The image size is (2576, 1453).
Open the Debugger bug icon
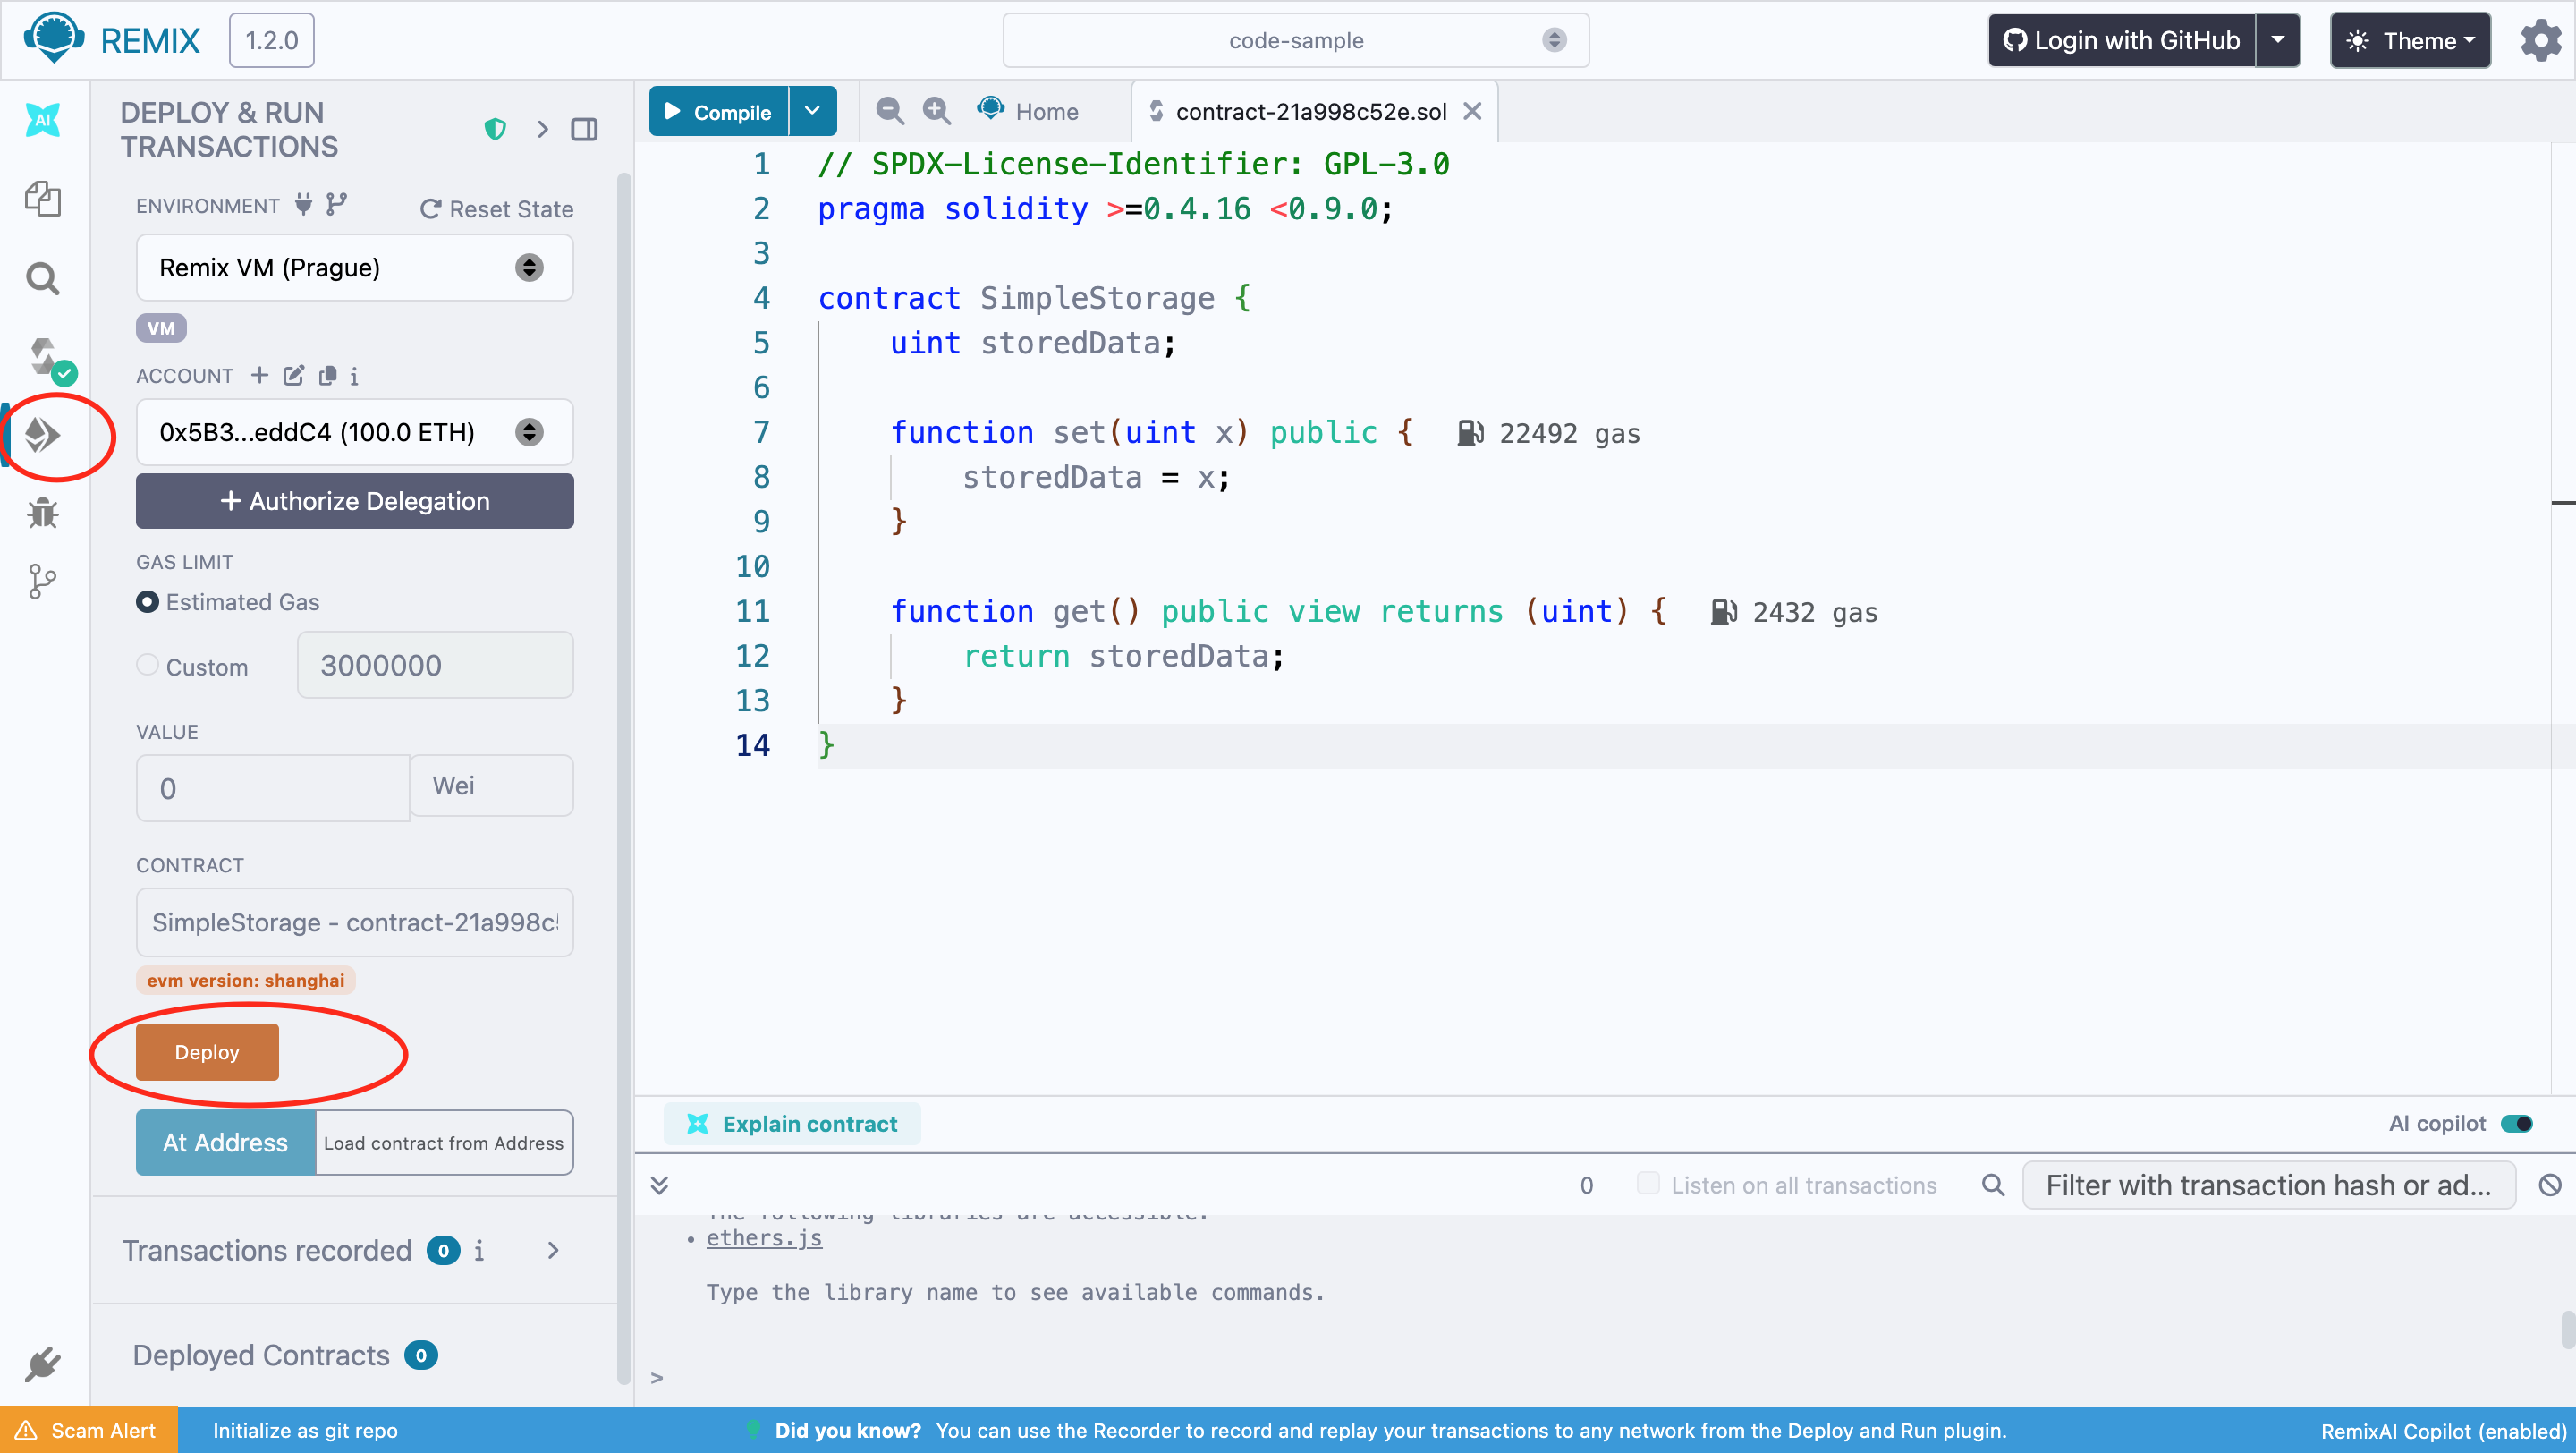pos(42,514)
